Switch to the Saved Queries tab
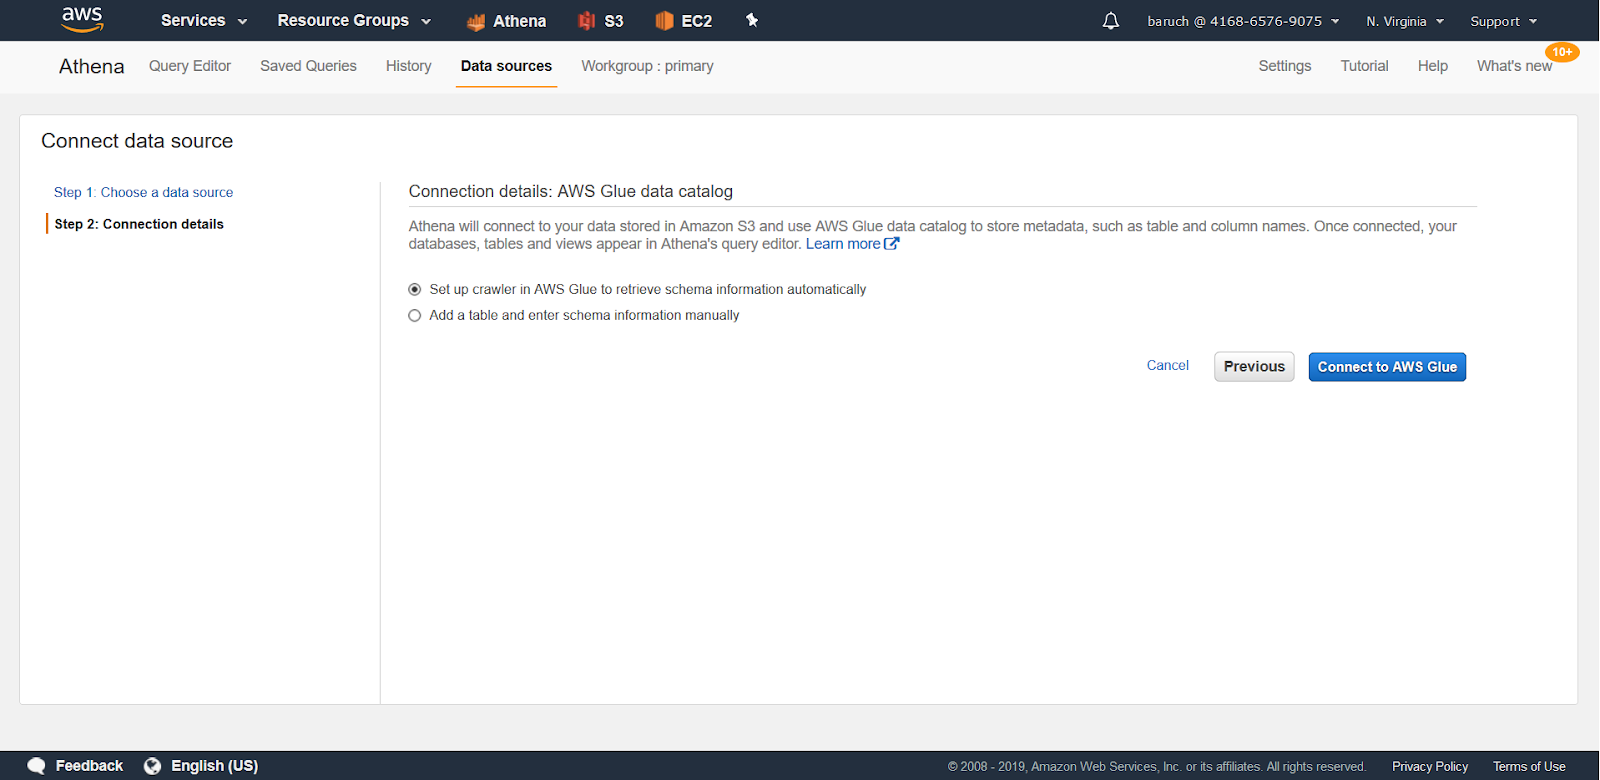This screenshot has width=1600, height=780. coord(308,66)
